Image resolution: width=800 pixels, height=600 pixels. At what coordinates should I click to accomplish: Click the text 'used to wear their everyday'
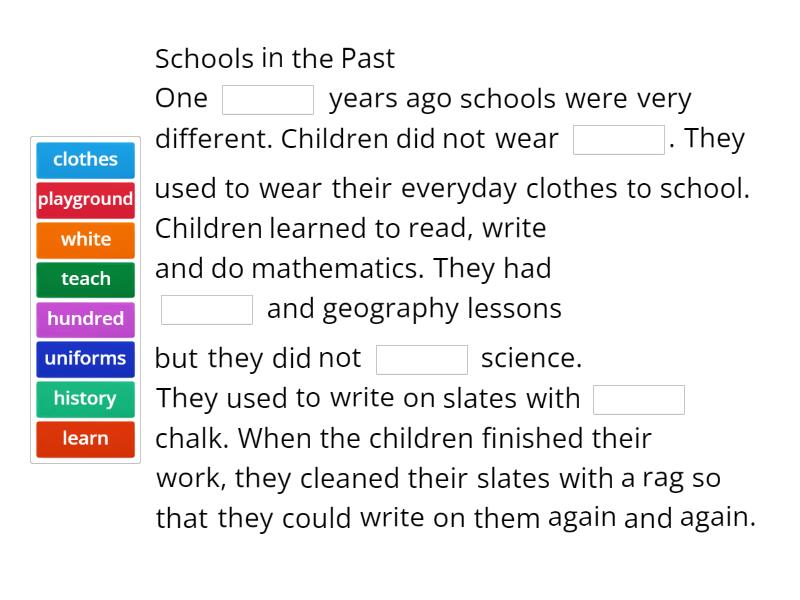tap(336, 190)
